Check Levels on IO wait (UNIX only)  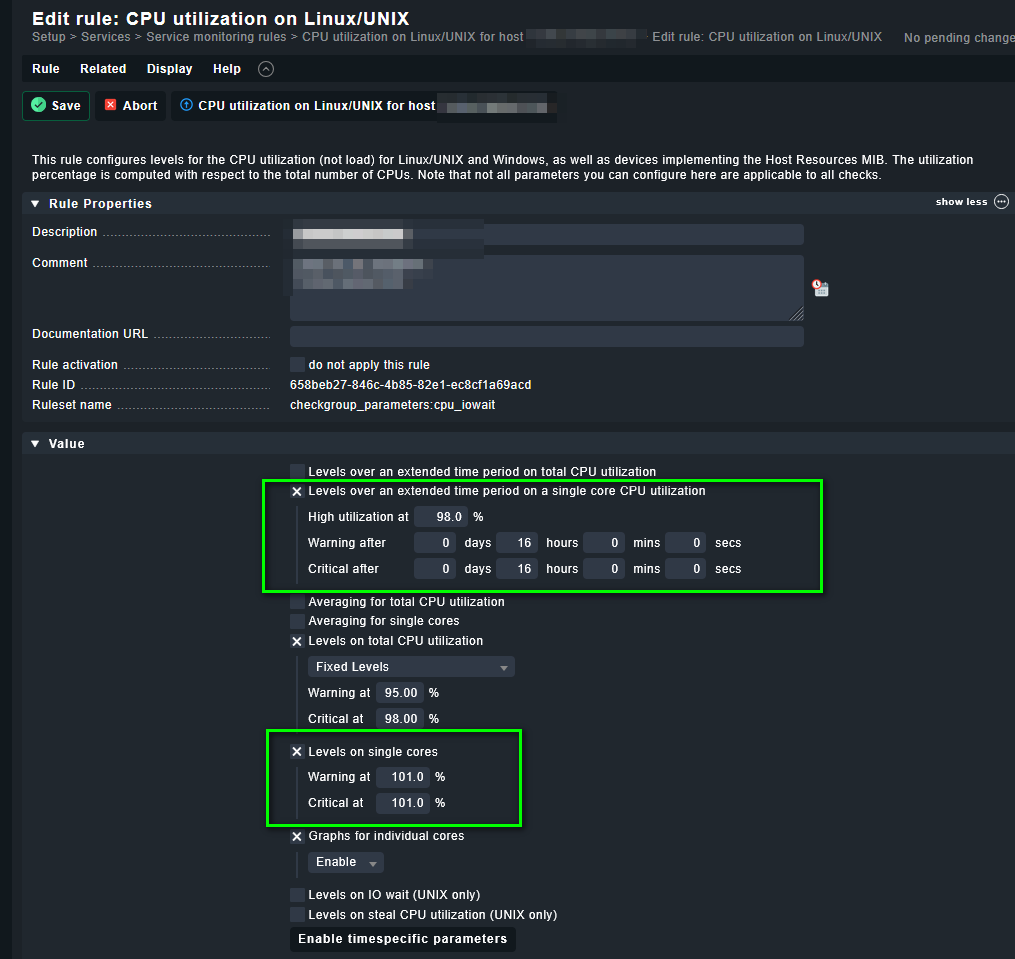pos(297,895)
